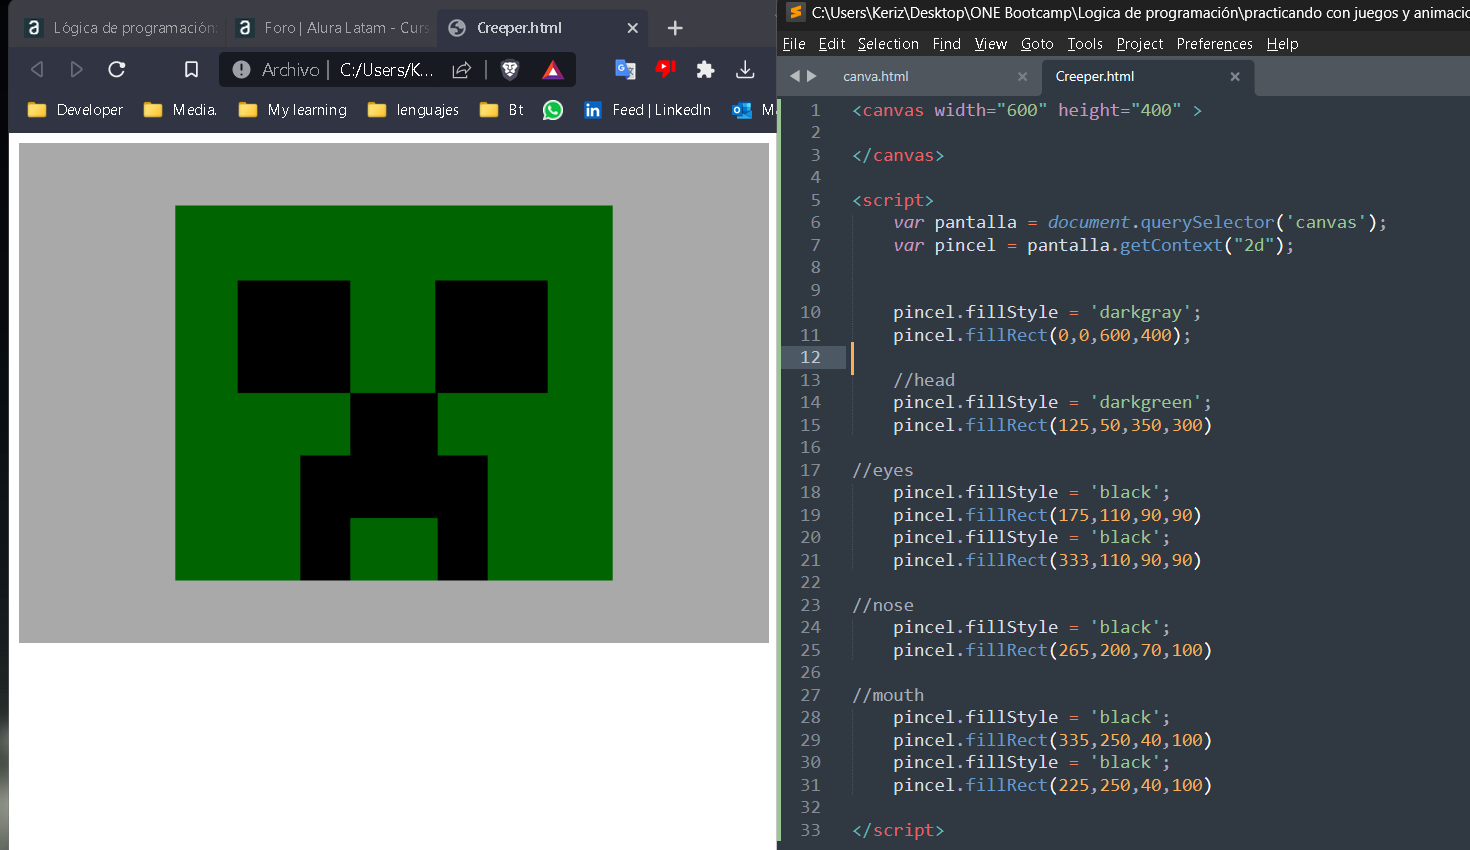Click fillRect(125,50,350,300) code
The height and width of the screenshot is (850, 1470).
point(1089,425)
